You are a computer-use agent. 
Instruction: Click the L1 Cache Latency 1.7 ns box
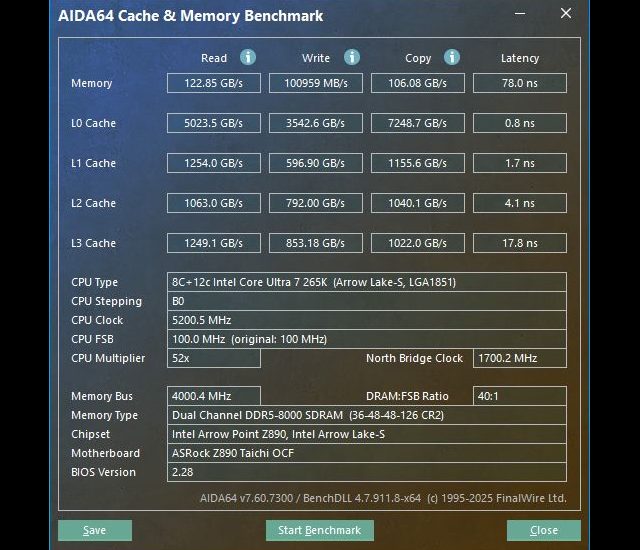(x=519, y=163)
